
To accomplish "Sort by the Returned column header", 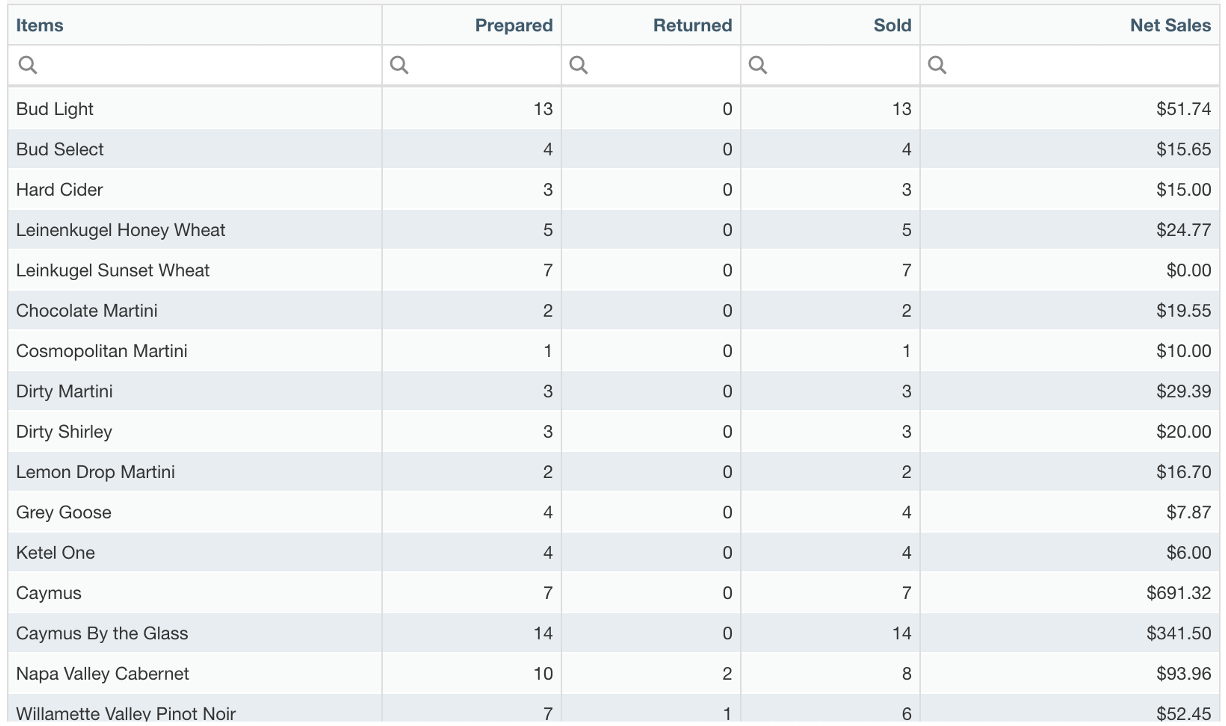I will coord(692,26).
